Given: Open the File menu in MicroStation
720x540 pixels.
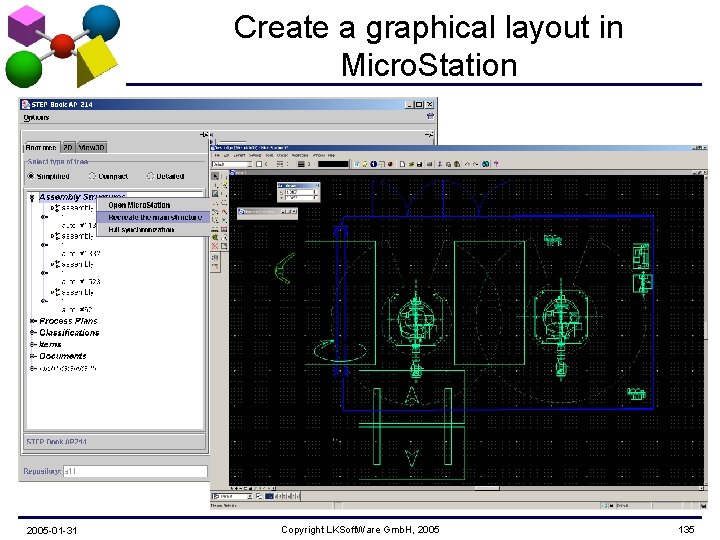Looking at the screenshot, I should (x=217, y=156).
